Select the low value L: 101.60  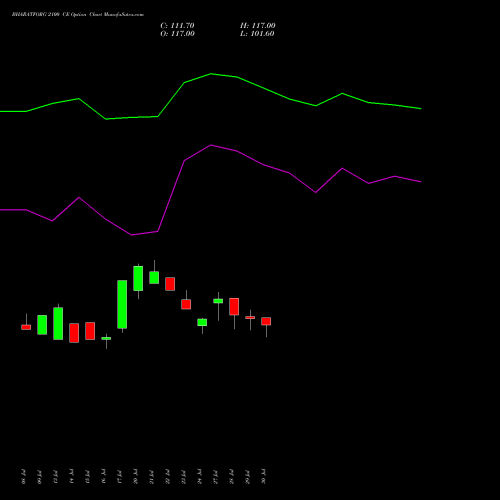[257, 34]
